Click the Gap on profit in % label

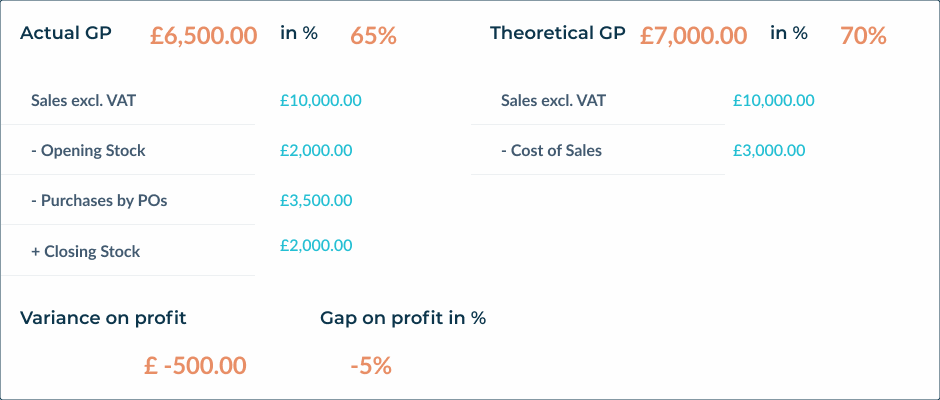tap(403, 318)
